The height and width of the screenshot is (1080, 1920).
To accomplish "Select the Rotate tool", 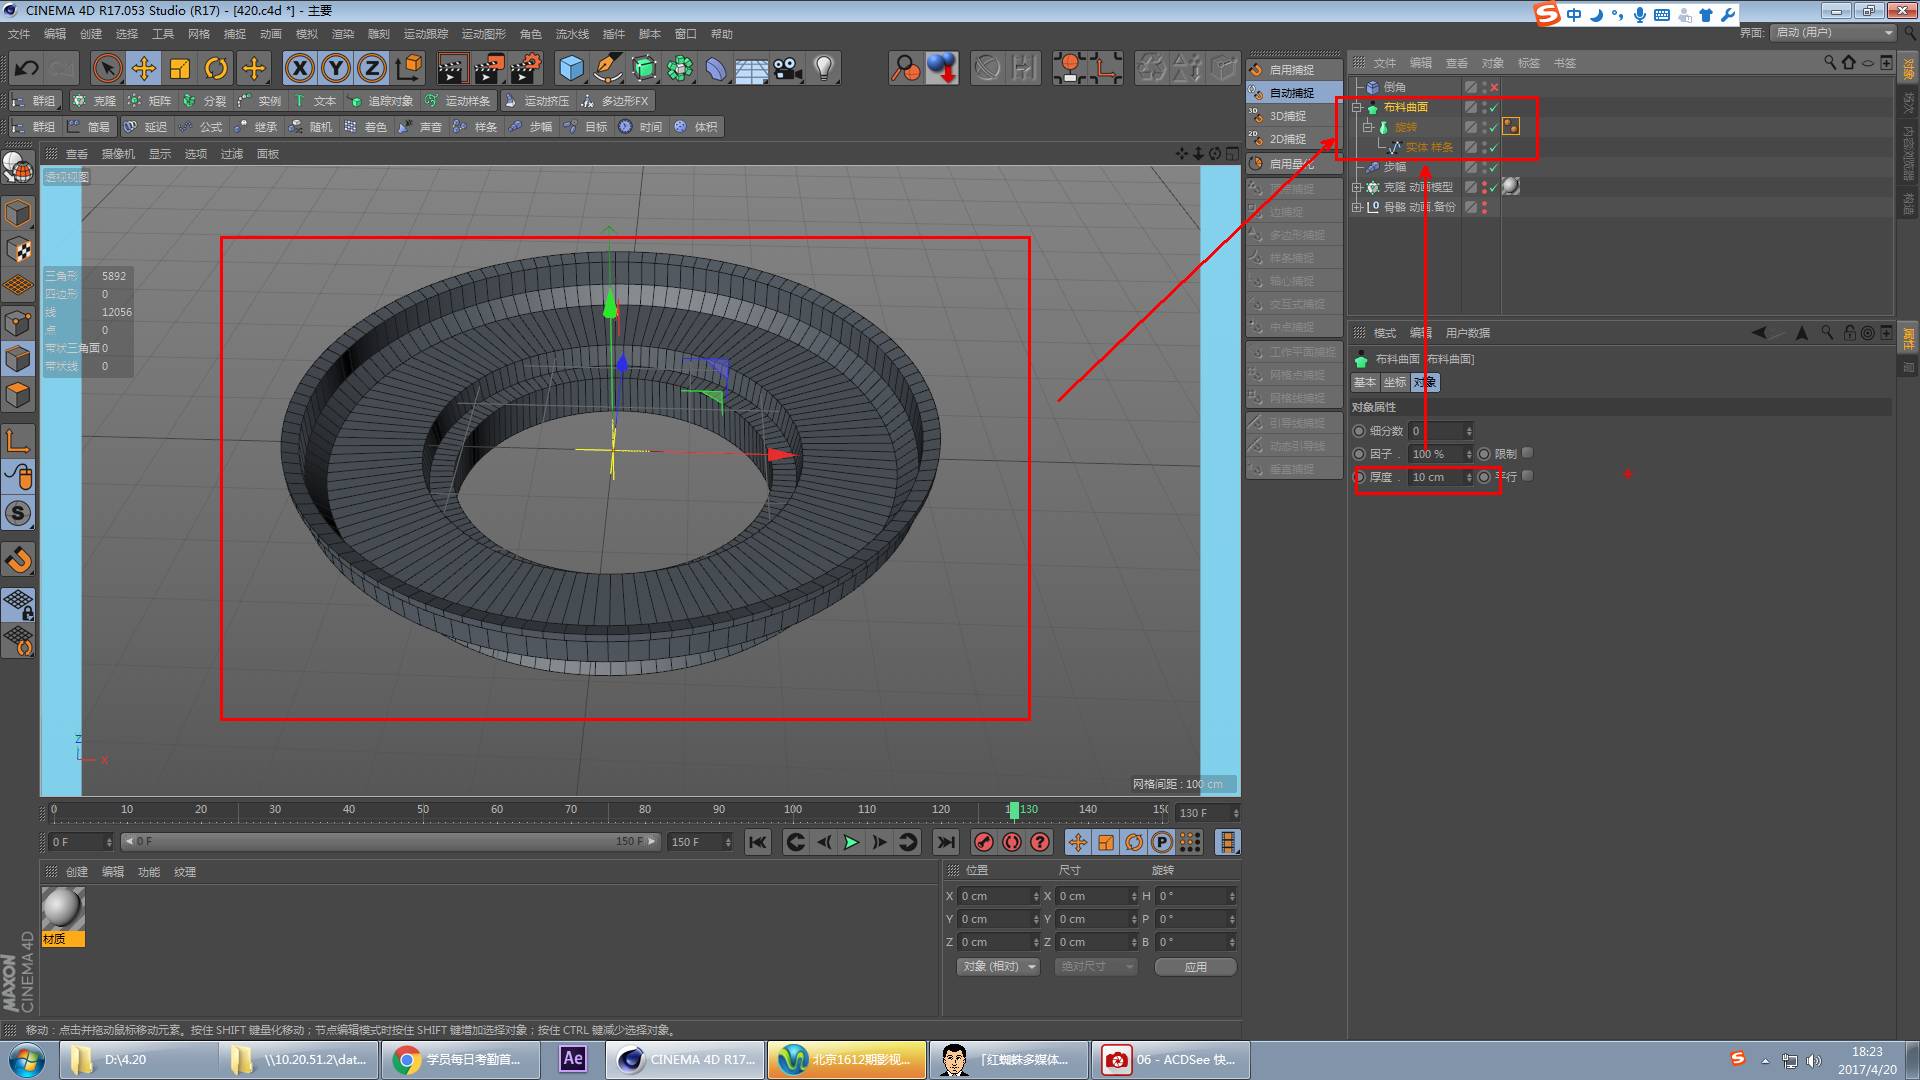I will point(216,68).
